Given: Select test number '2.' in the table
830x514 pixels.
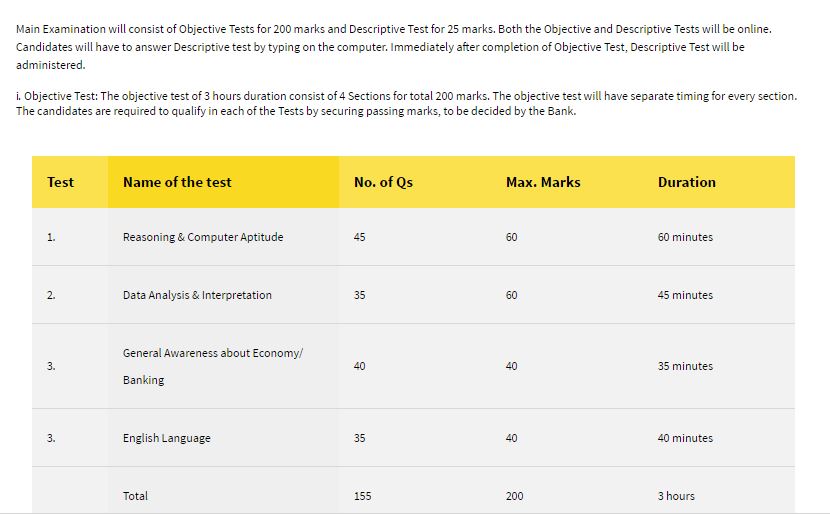Looking at the screenshot, I should coord(51,295).
